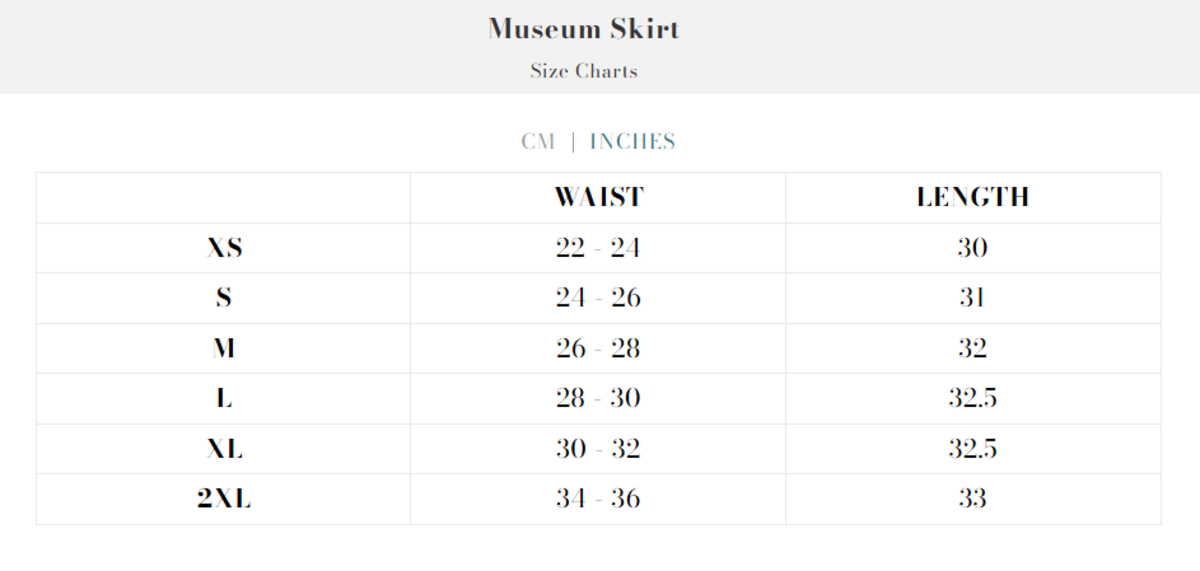
Task: Select waist value 26 - 28
Action: (x=598, y=349)
